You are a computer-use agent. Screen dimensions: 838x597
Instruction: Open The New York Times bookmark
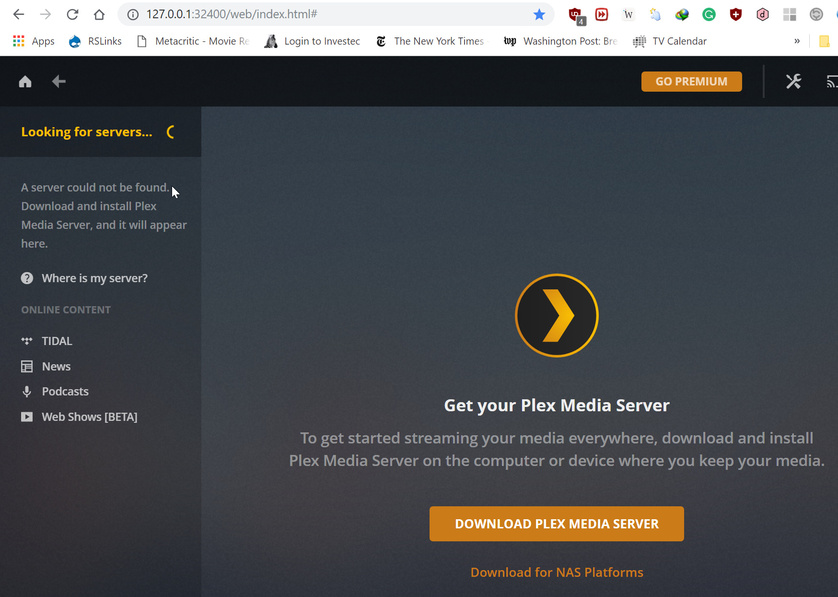tap(430, 41)
